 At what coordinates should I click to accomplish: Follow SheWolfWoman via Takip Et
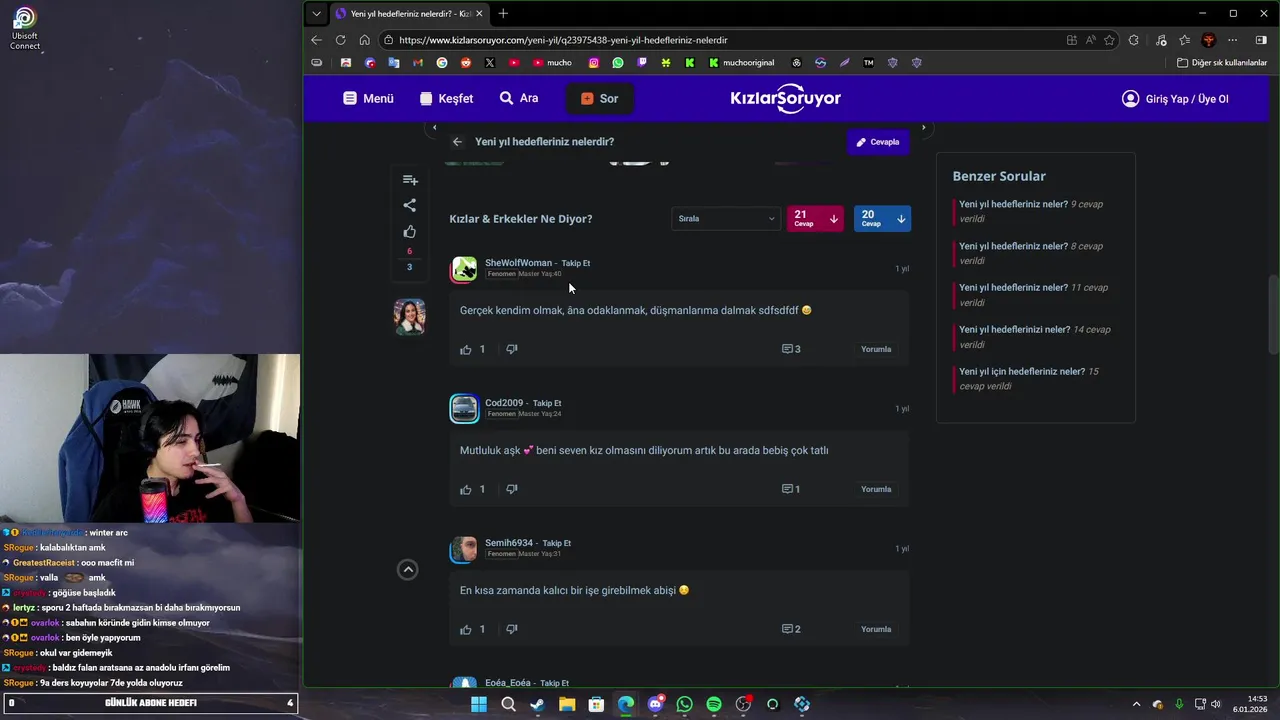click(575, 263)
